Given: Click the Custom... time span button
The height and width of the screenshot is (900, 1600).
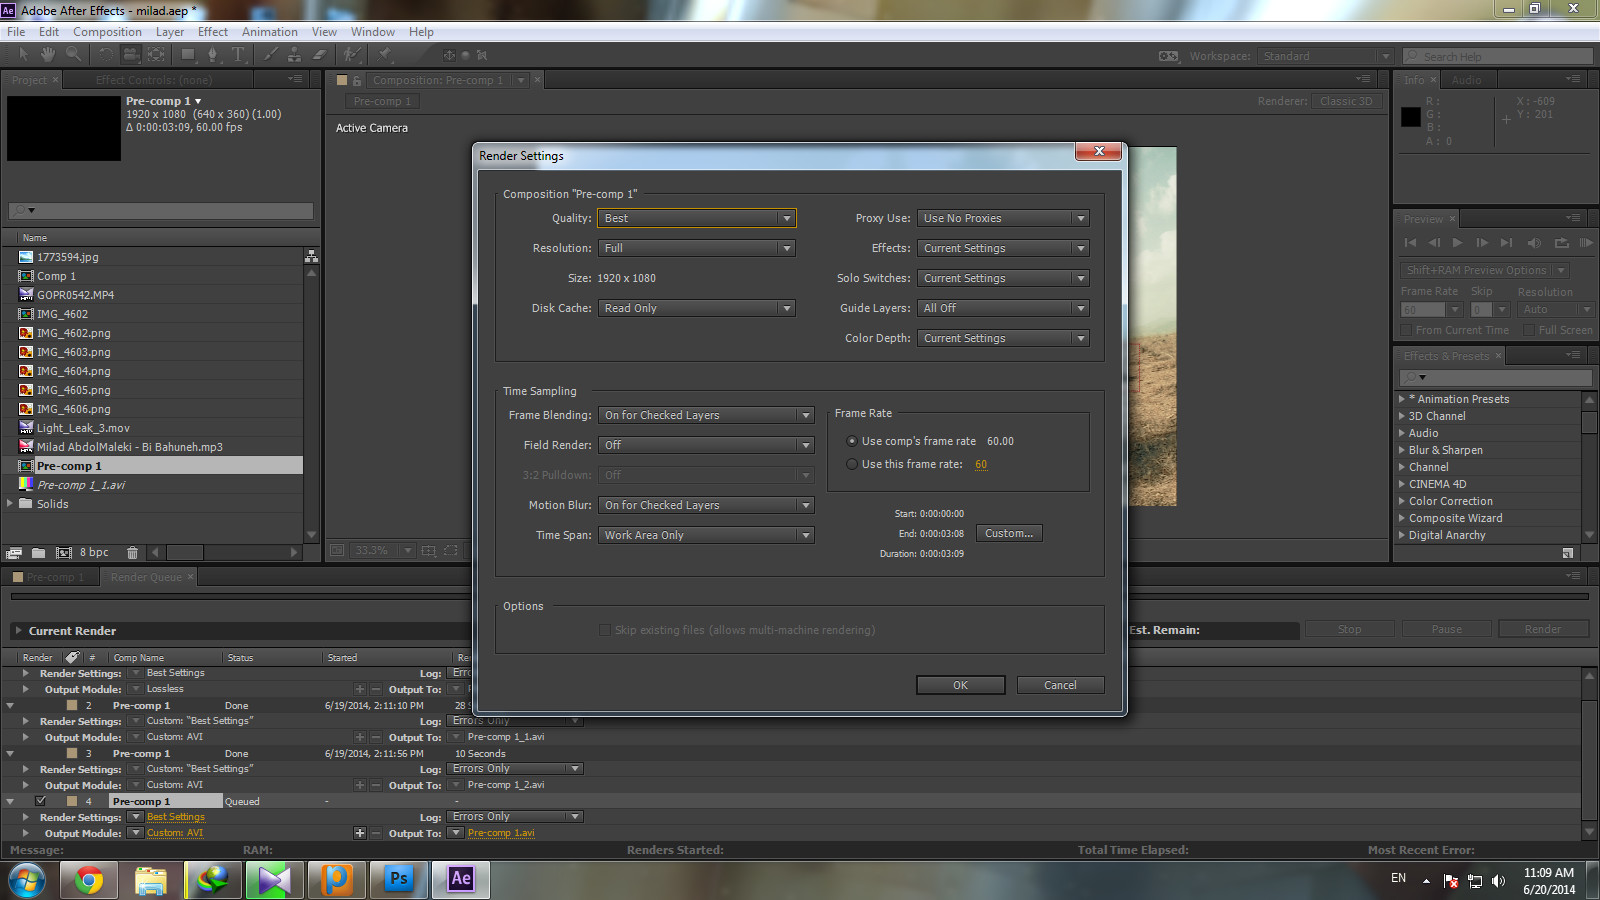Looking at the screenshot, I should coord(1009,533).
